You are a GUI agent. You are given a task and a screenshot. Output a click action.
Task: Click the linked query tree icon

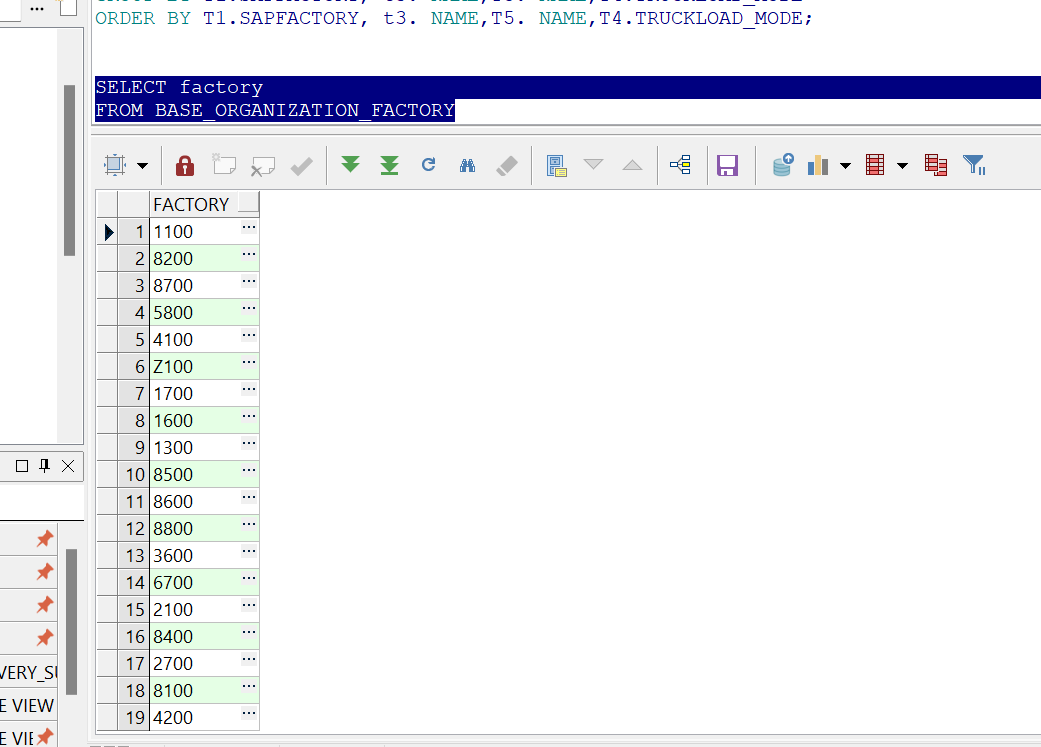[x=681, y=165]
